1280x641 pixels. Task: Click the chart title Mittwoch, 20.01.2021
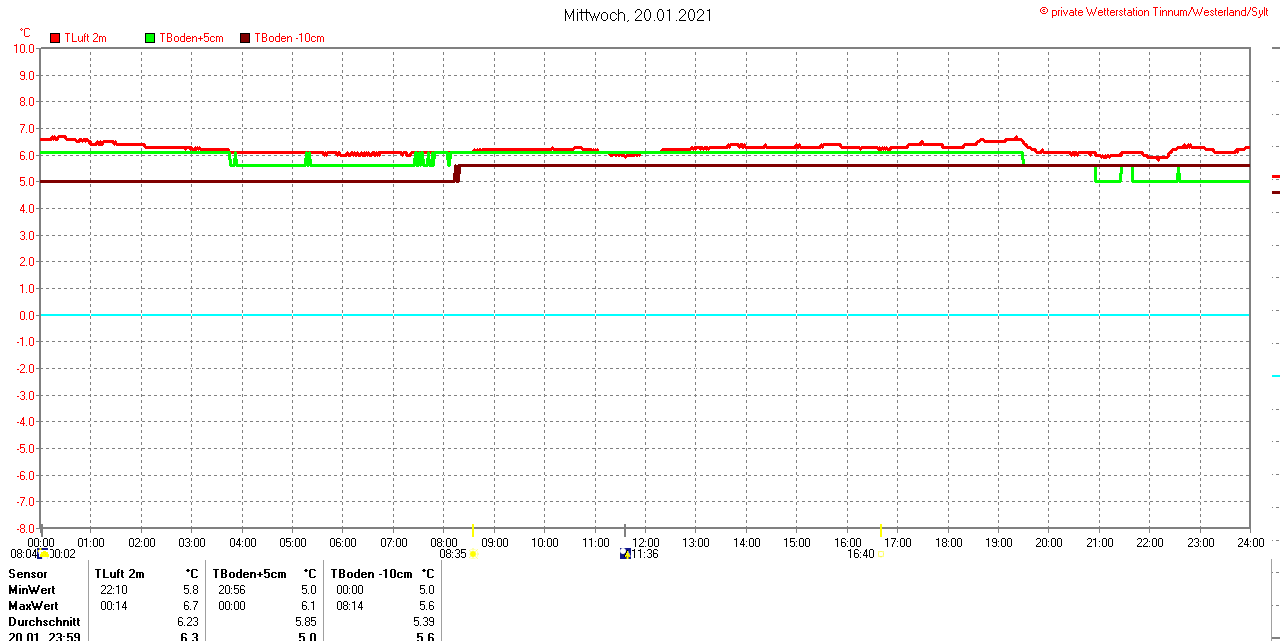637,15
